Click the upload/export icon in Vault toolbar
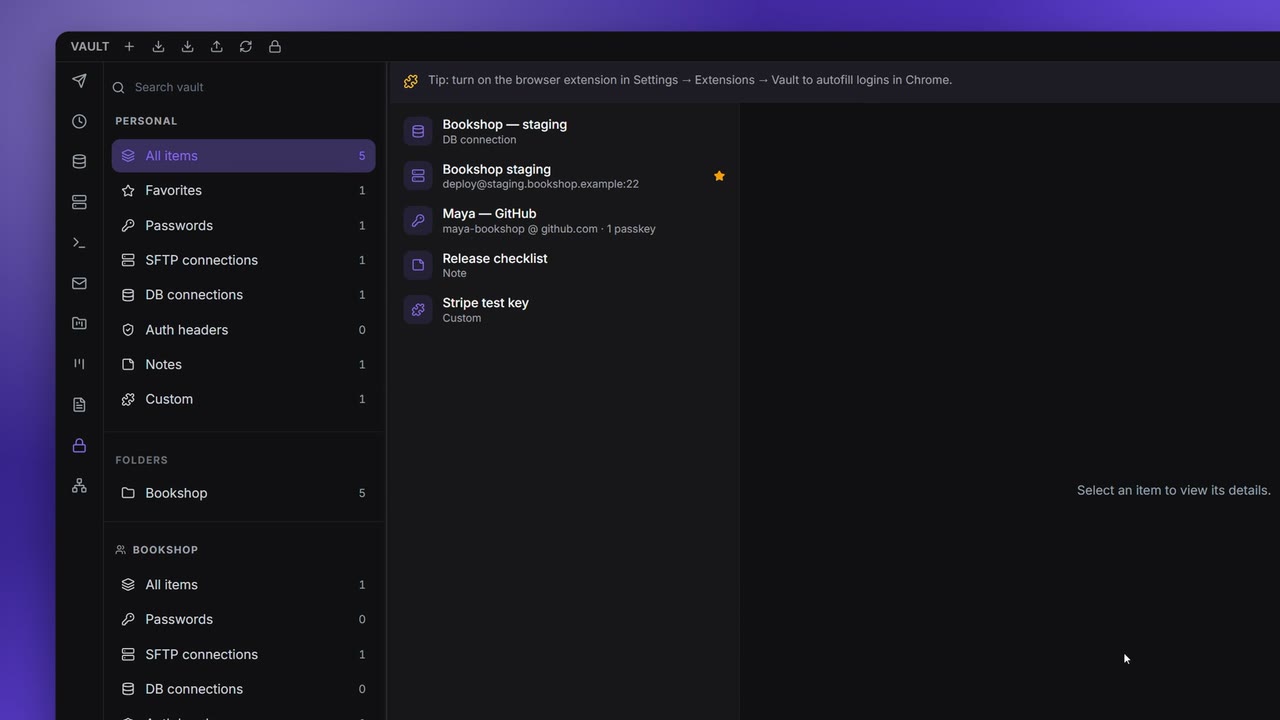 coord(216,47)
